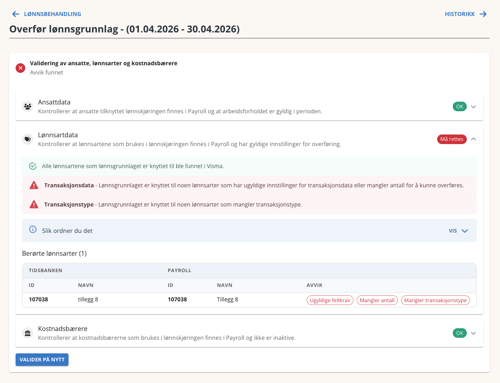Open the Historikk link

(460, 14)
